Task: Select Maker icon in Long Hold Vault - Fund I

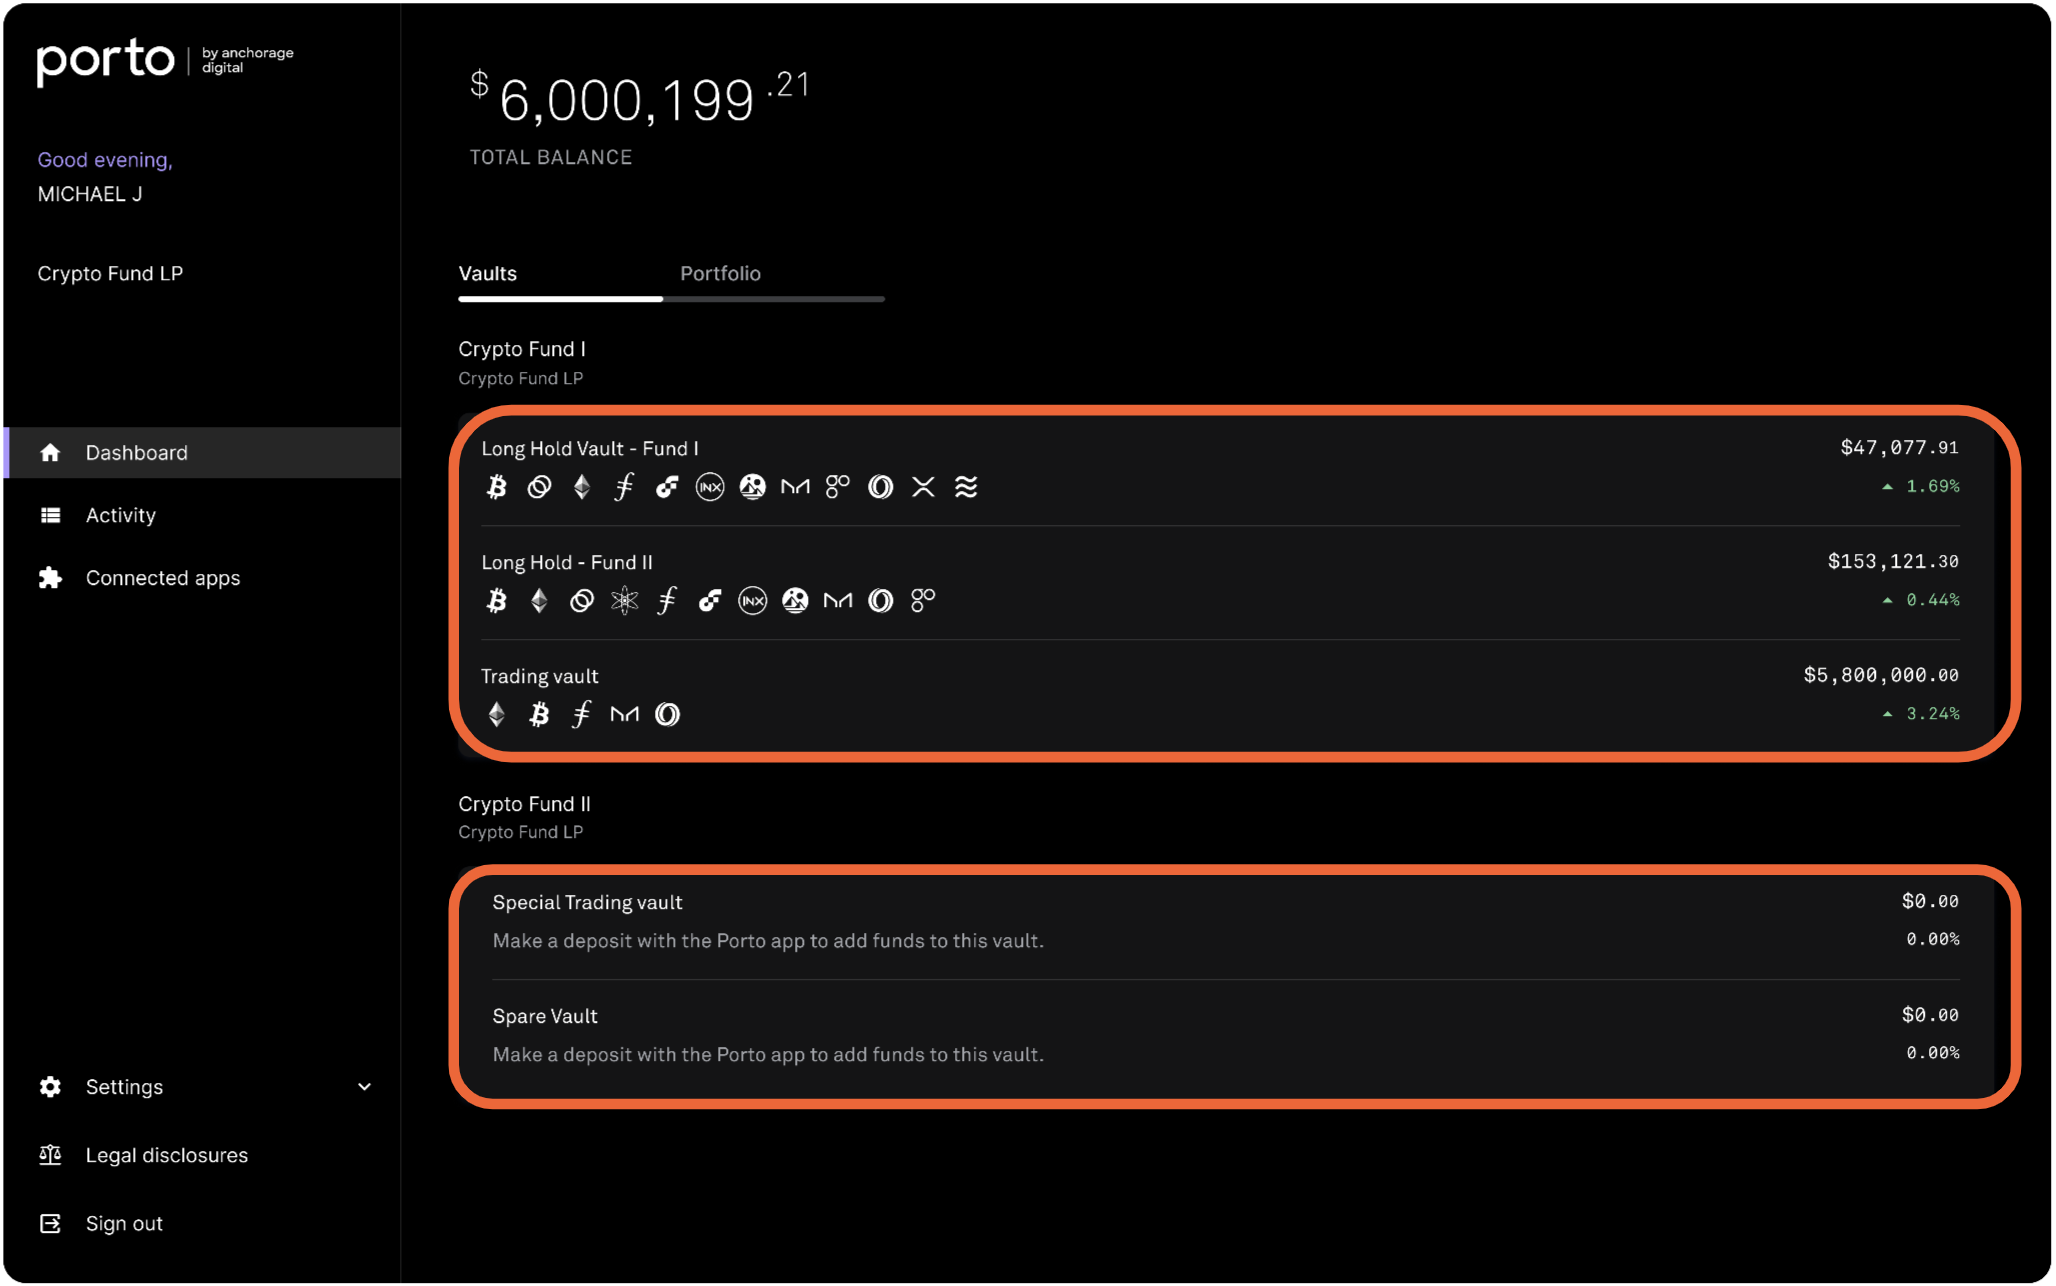Action: coord(796,487)
